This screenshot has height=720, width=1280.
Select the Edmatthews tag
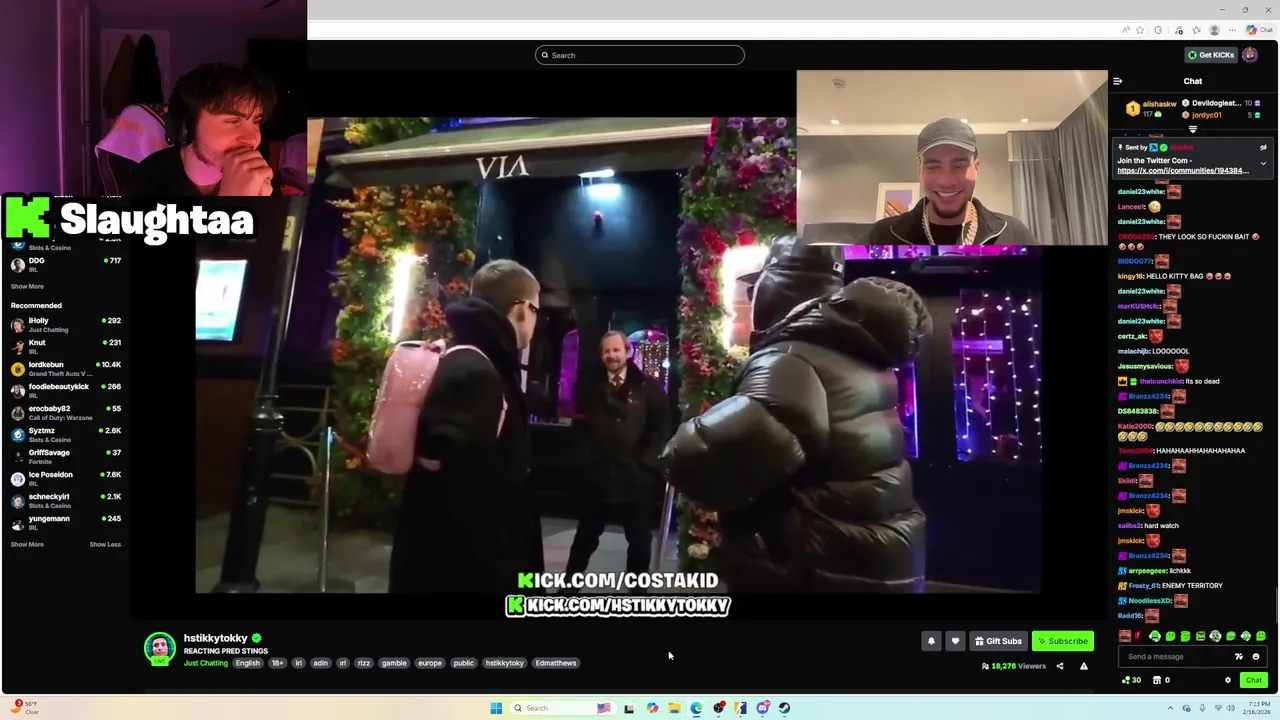pyautogui.click(x=556, y=663)
